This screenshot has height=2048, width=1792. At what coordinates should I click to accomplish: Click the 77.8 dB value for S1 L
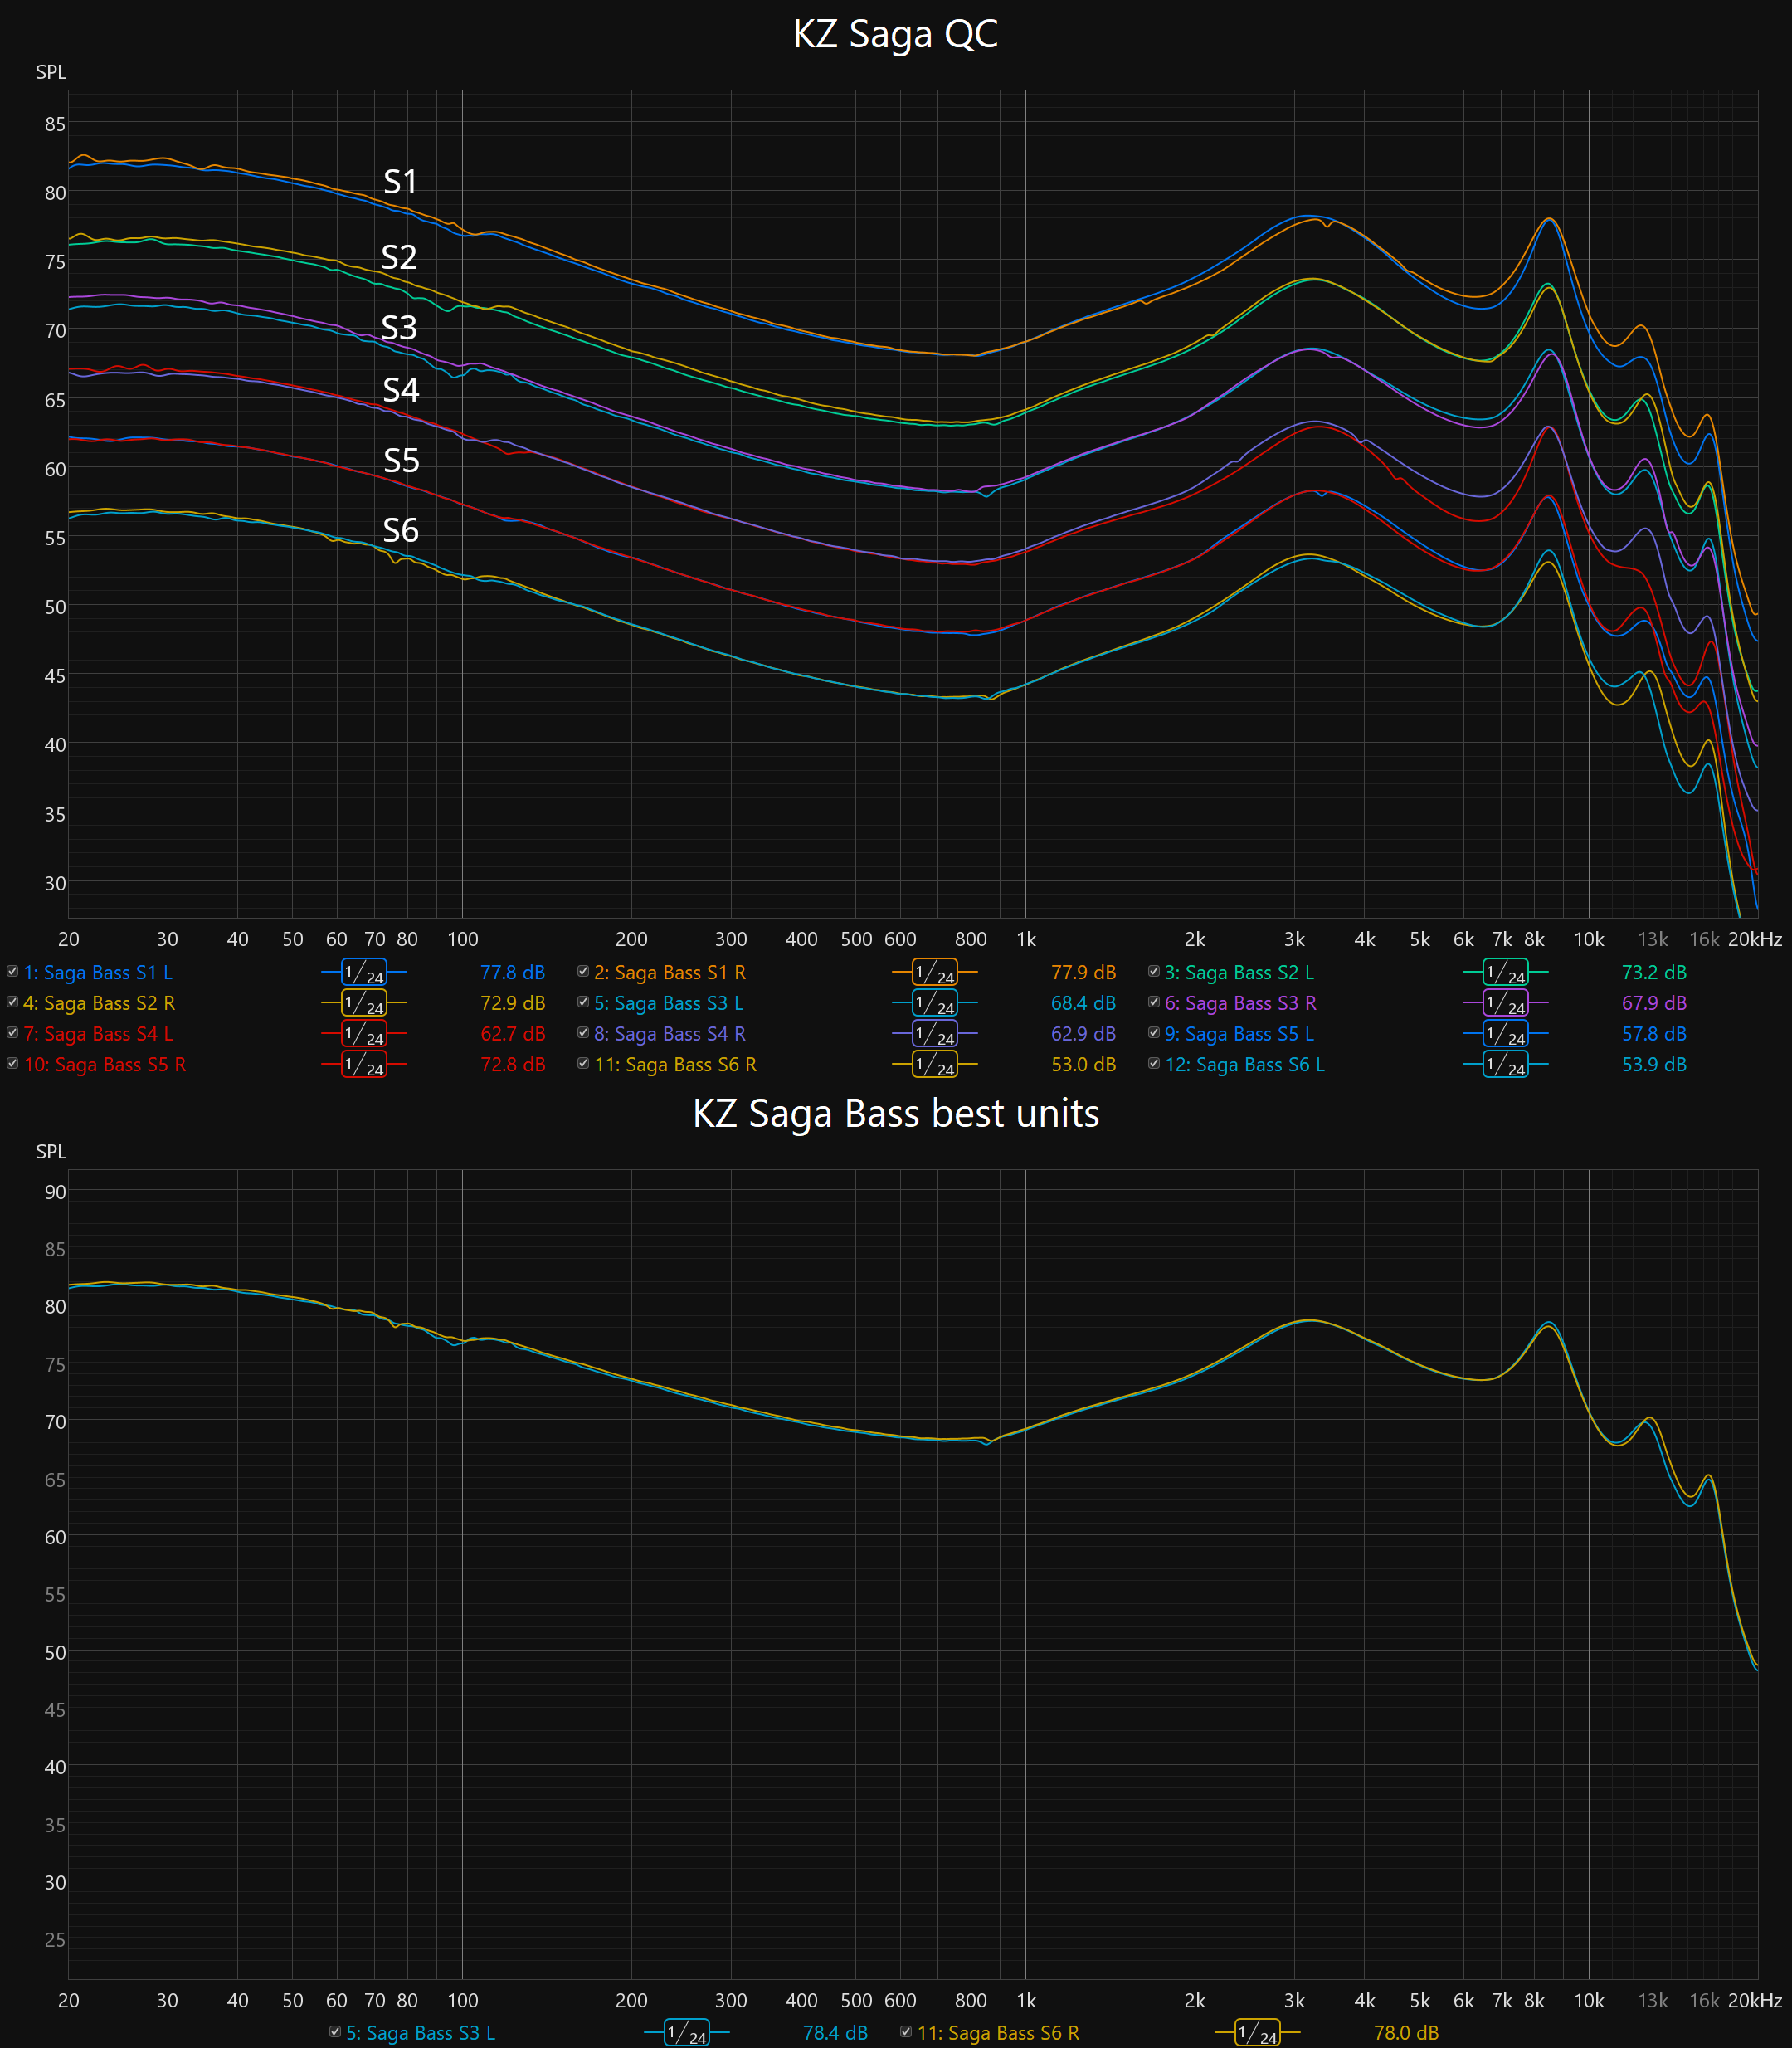(513, 972)
